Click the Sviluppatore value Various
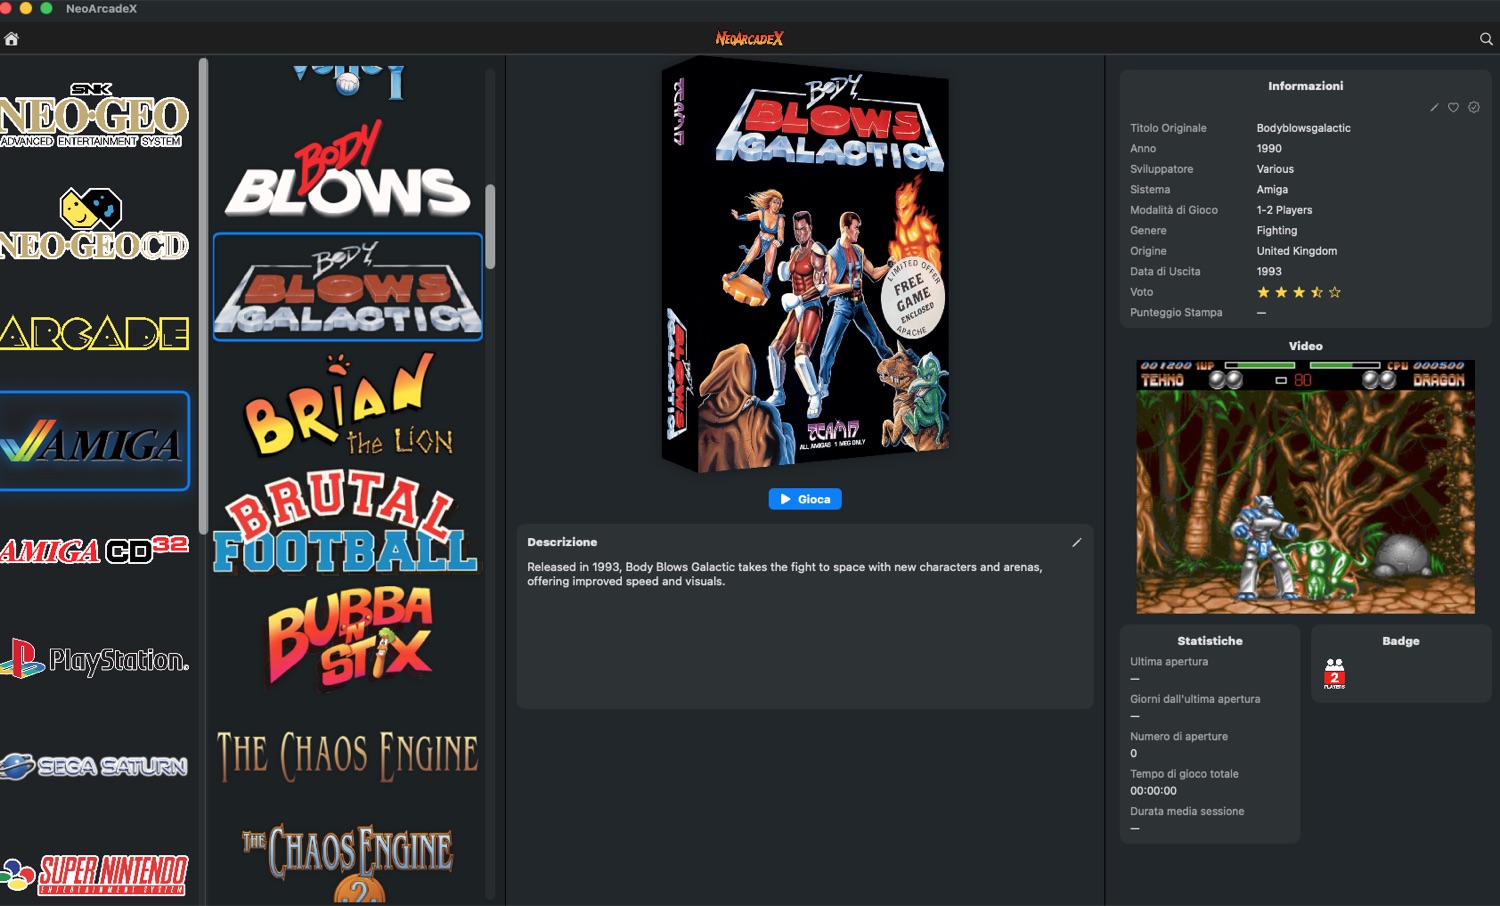 coord(1275,169)
